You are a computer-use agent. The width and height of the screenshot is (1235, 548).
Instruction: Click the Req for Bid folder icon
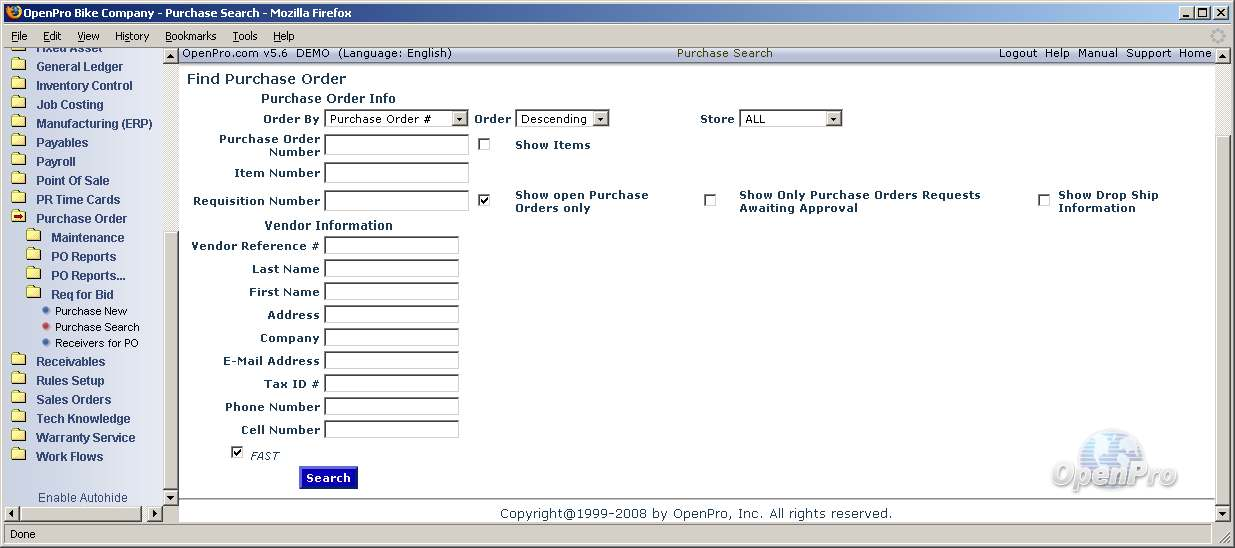(x=34, y=294)
